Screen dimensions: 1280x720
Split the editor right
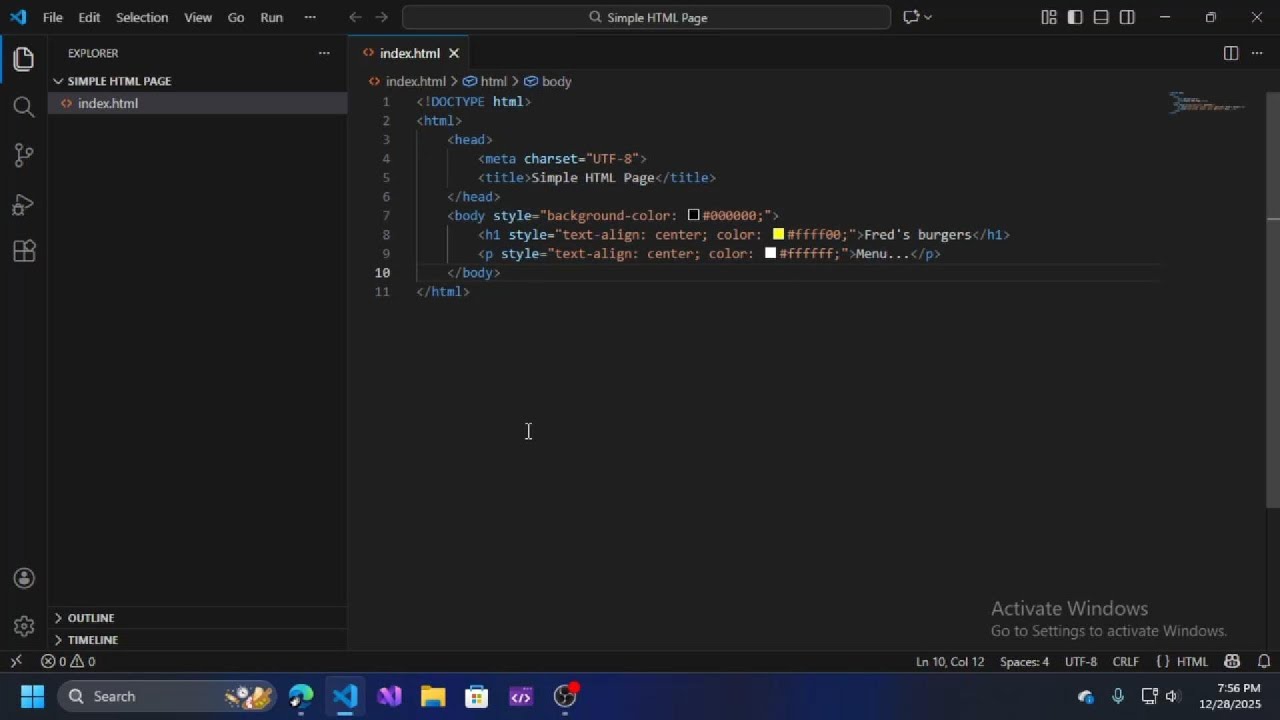point(1231,53)
